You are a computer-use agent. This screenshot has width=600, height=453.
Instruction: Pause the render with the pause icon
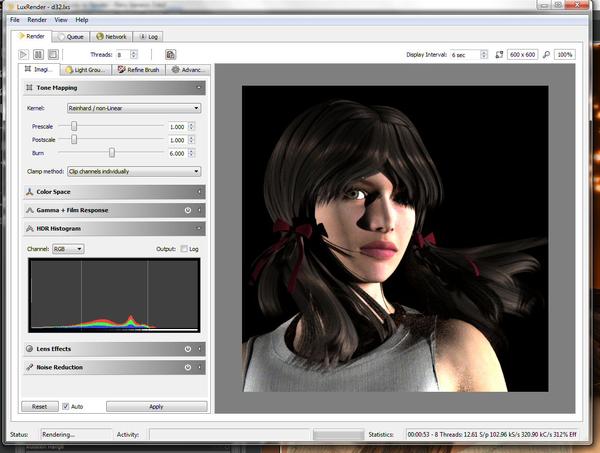[x=39, y=54]
